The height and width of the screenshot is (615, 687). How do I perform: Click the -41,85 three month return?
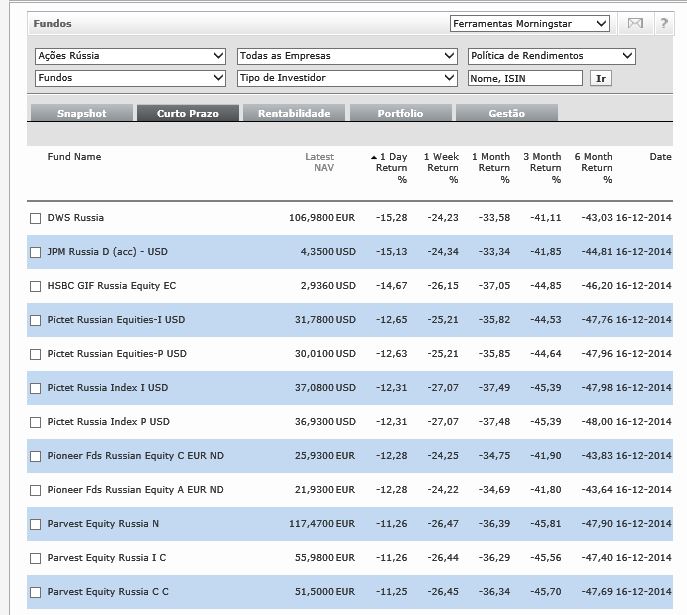545,252
